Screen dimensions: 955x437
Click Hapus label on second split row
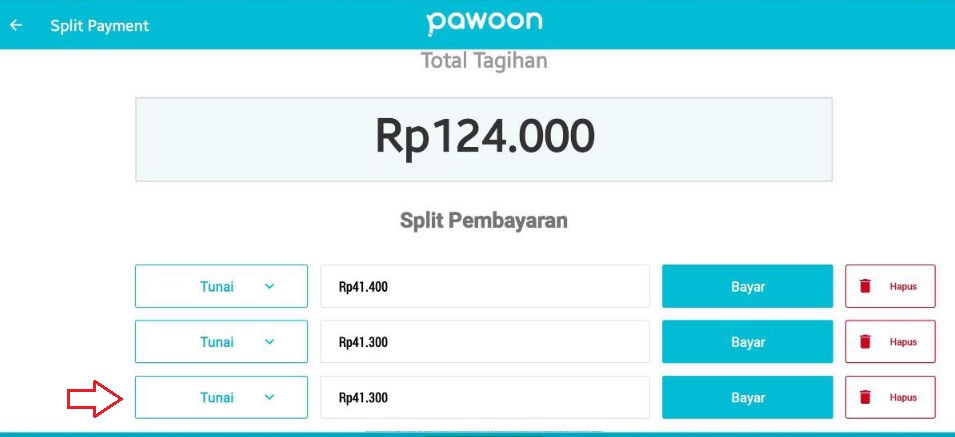[x=903, y=342]
